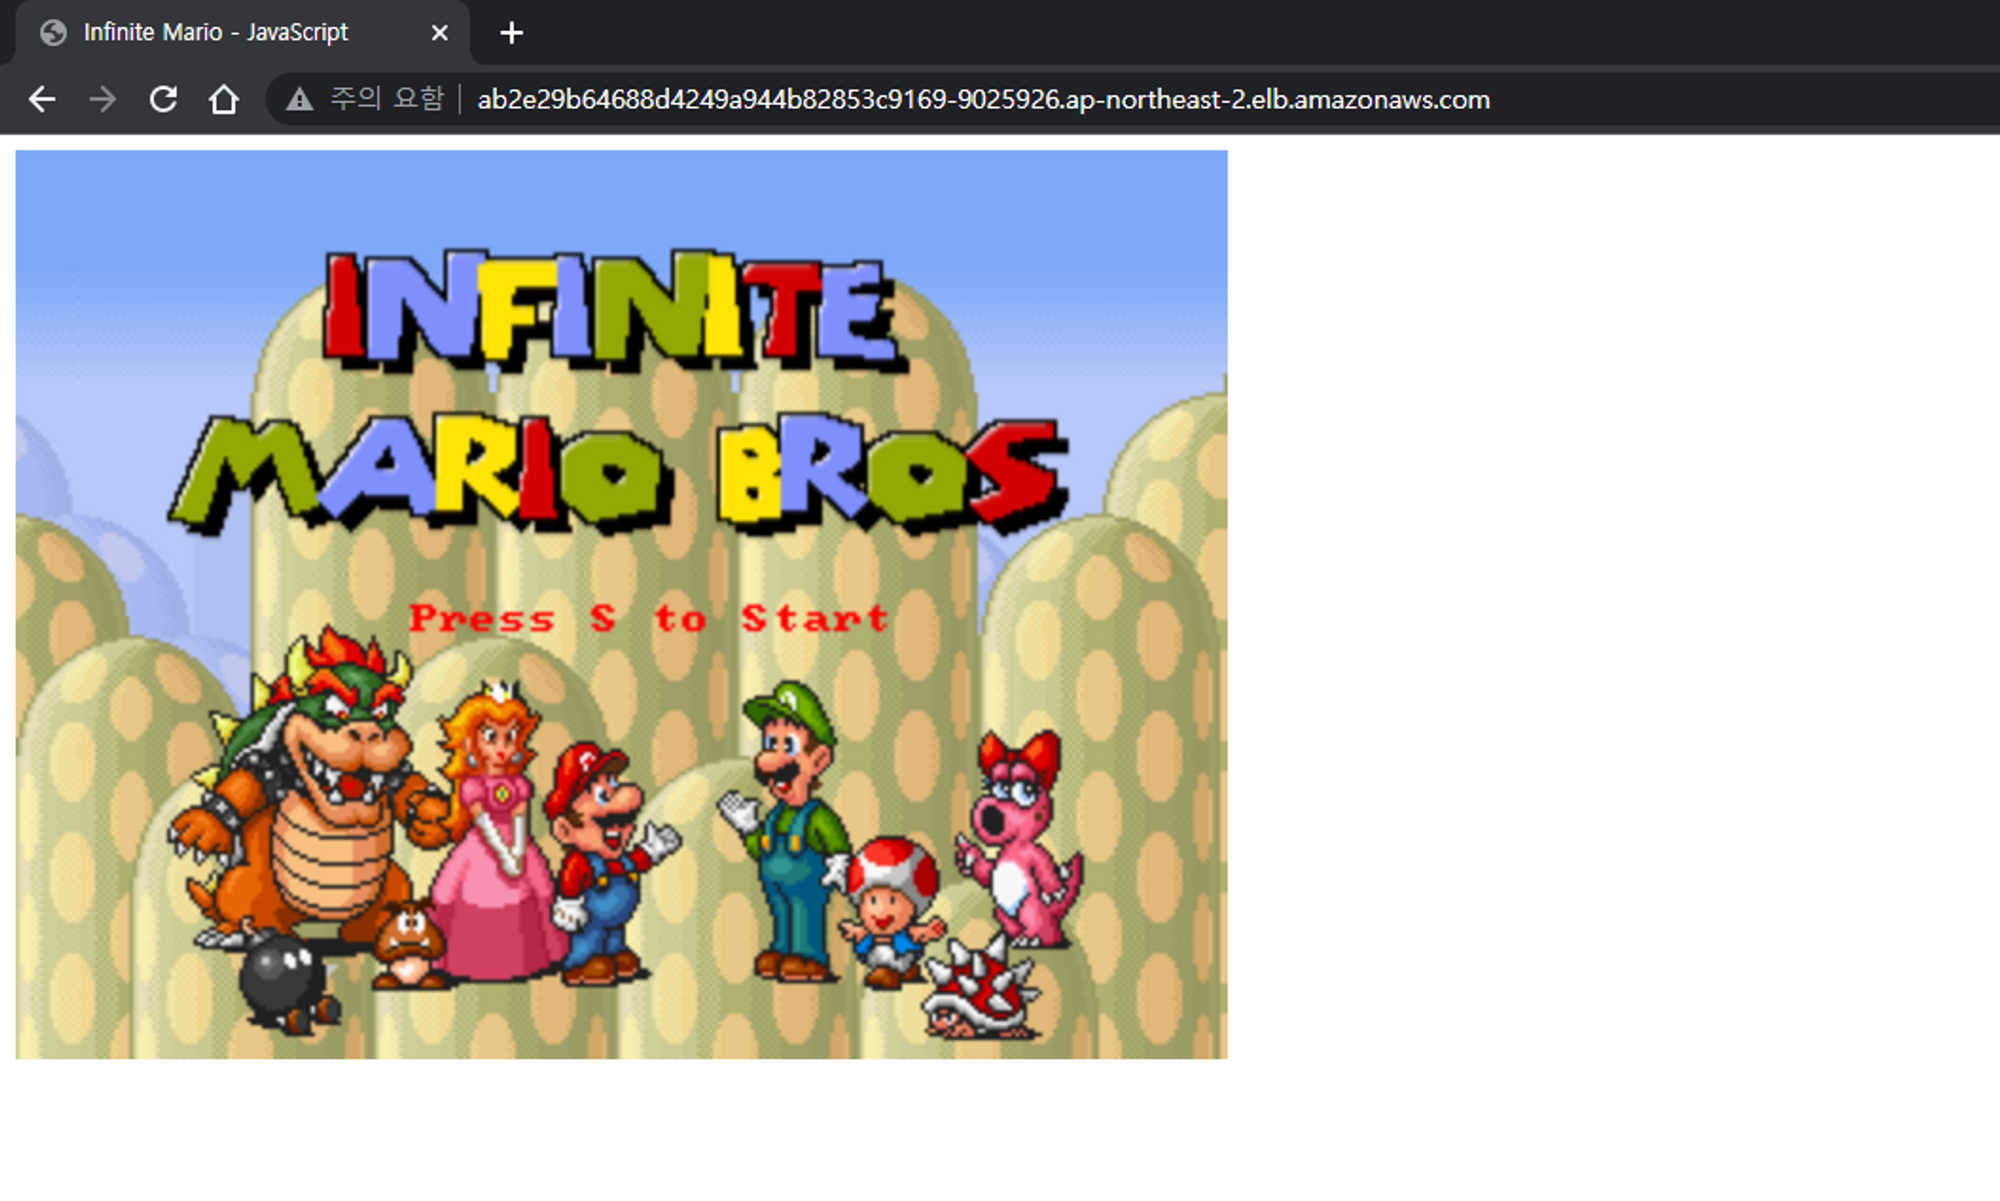
Task: Click the INFINITE title logo
Action: [x=612, y=309]
